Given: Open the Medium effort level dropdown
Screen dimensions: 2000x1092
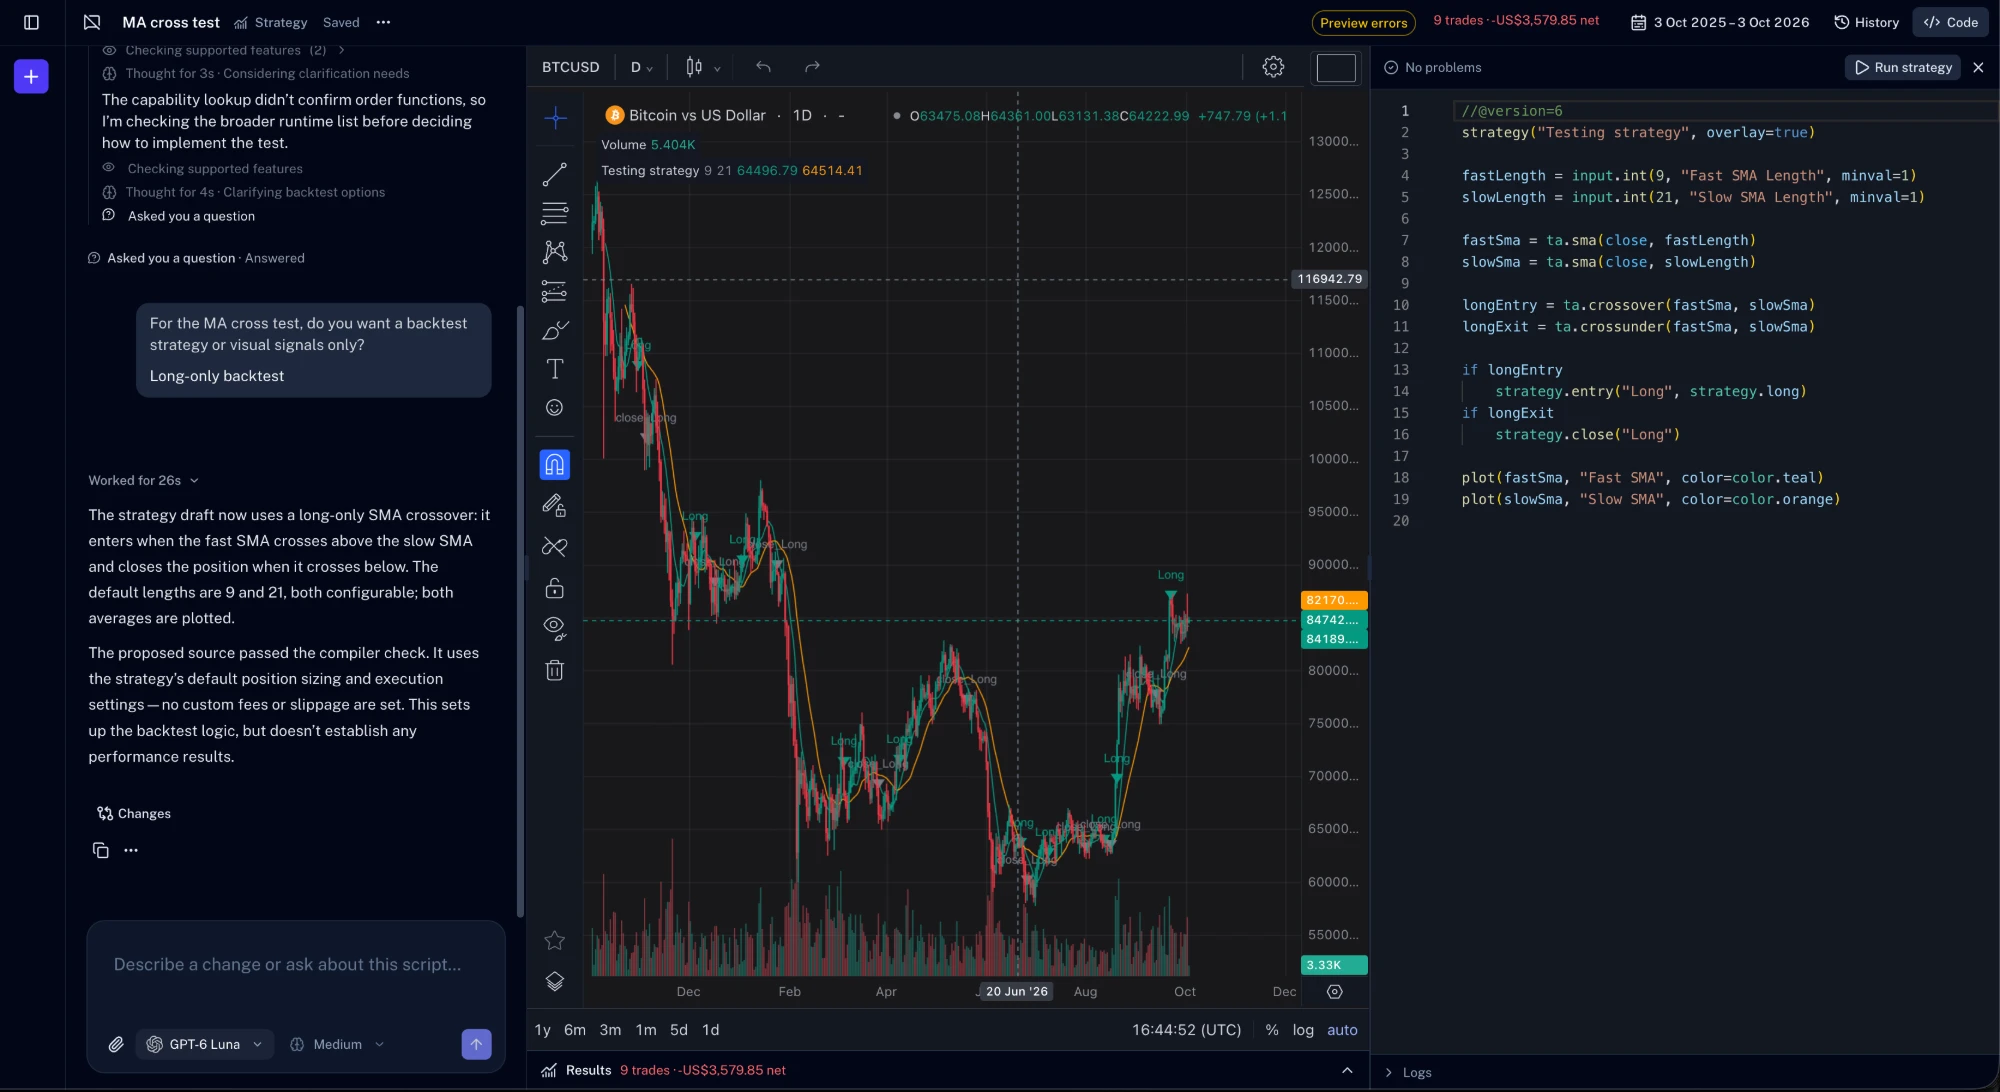Looking at the screenshot, I should point(337,1044).
